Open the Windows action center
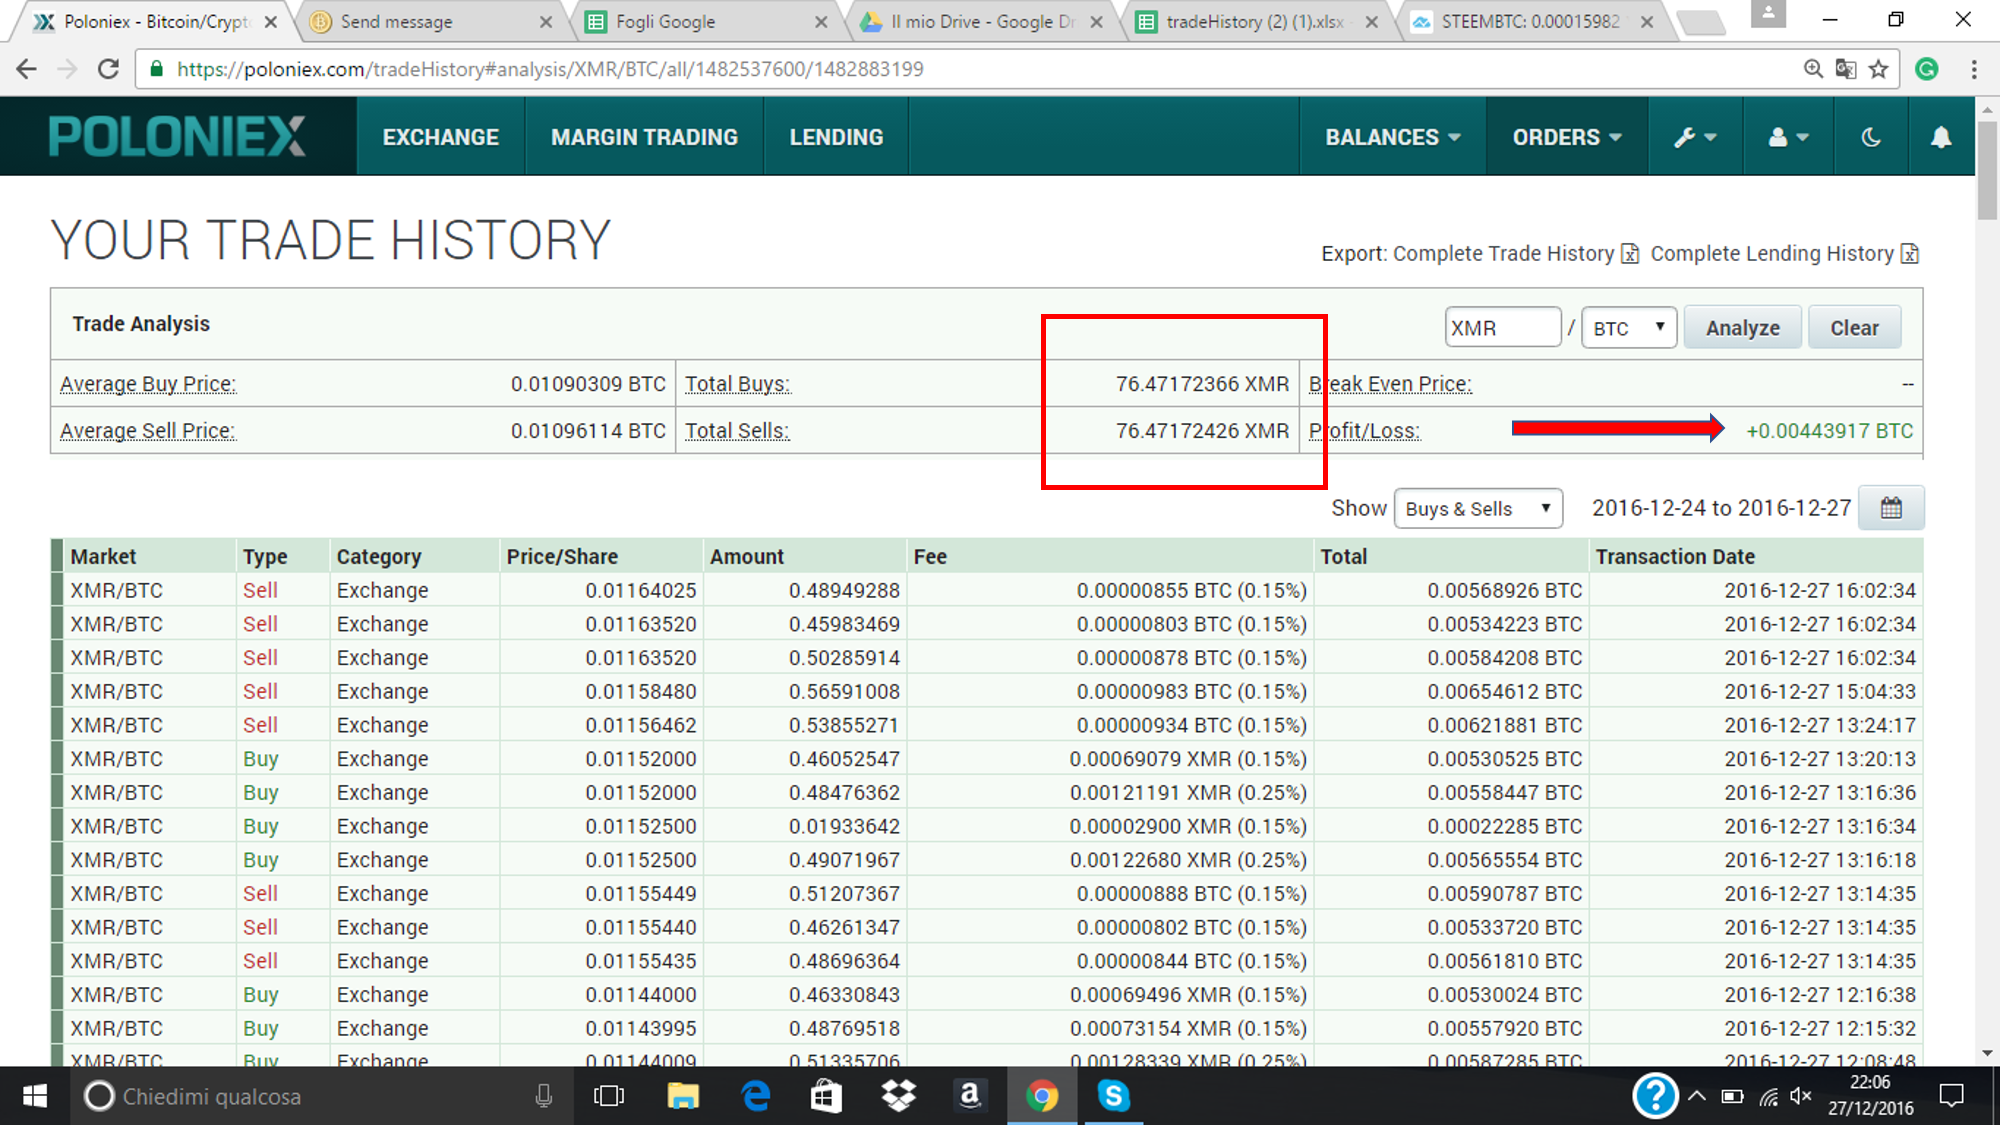Viewport: 2000px width, 1125px height. [x=1951, y=1096]
